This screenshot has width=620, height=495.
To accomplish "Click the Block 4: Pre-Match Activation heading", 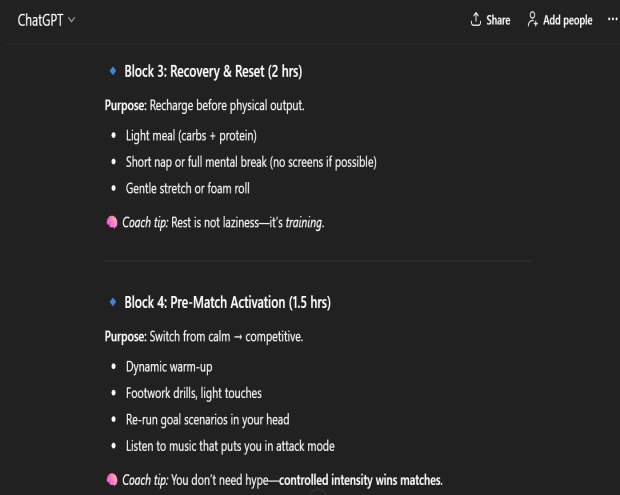I will (227, 302).
